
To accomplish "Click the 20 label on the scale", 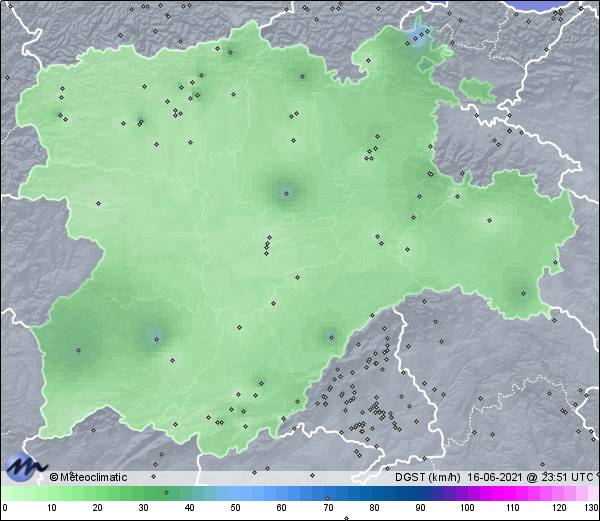I will click(x=97, y=507).
